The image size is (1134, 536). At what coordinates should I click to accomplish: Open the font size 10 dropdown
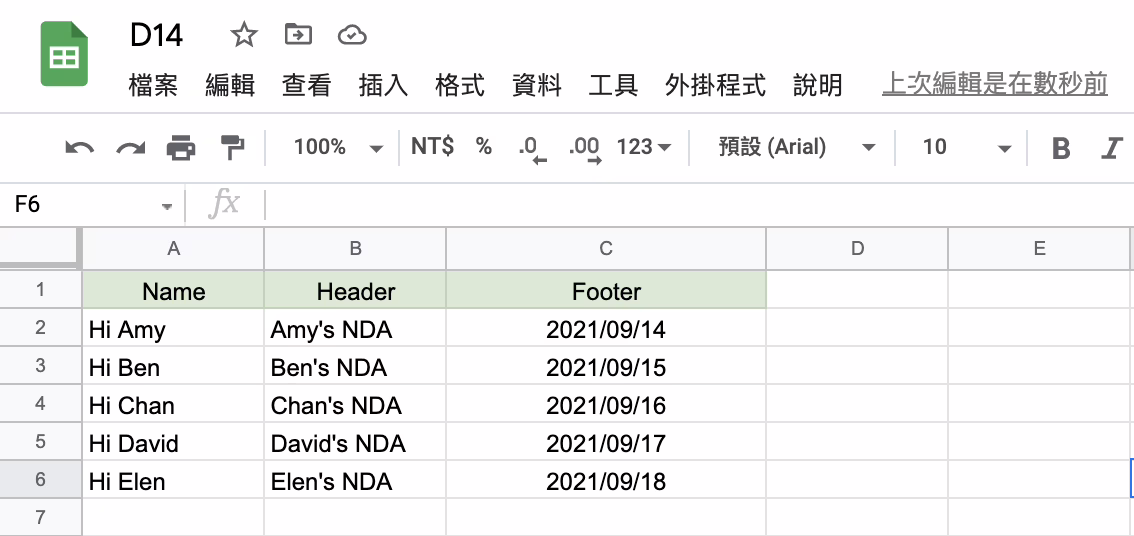[x=965, y=148]
